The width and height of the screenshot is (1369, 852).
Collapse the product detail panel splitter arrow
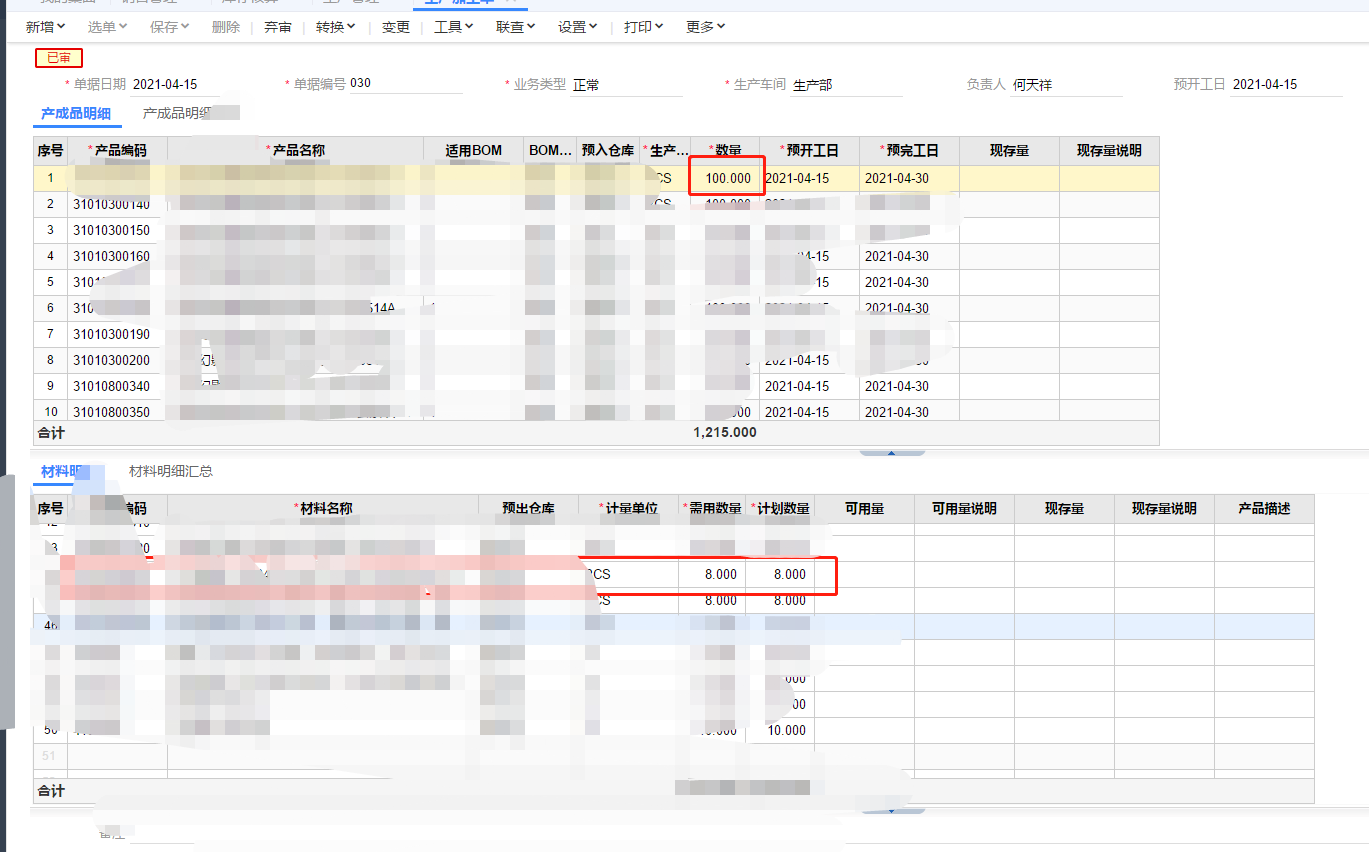pos(892,452)
